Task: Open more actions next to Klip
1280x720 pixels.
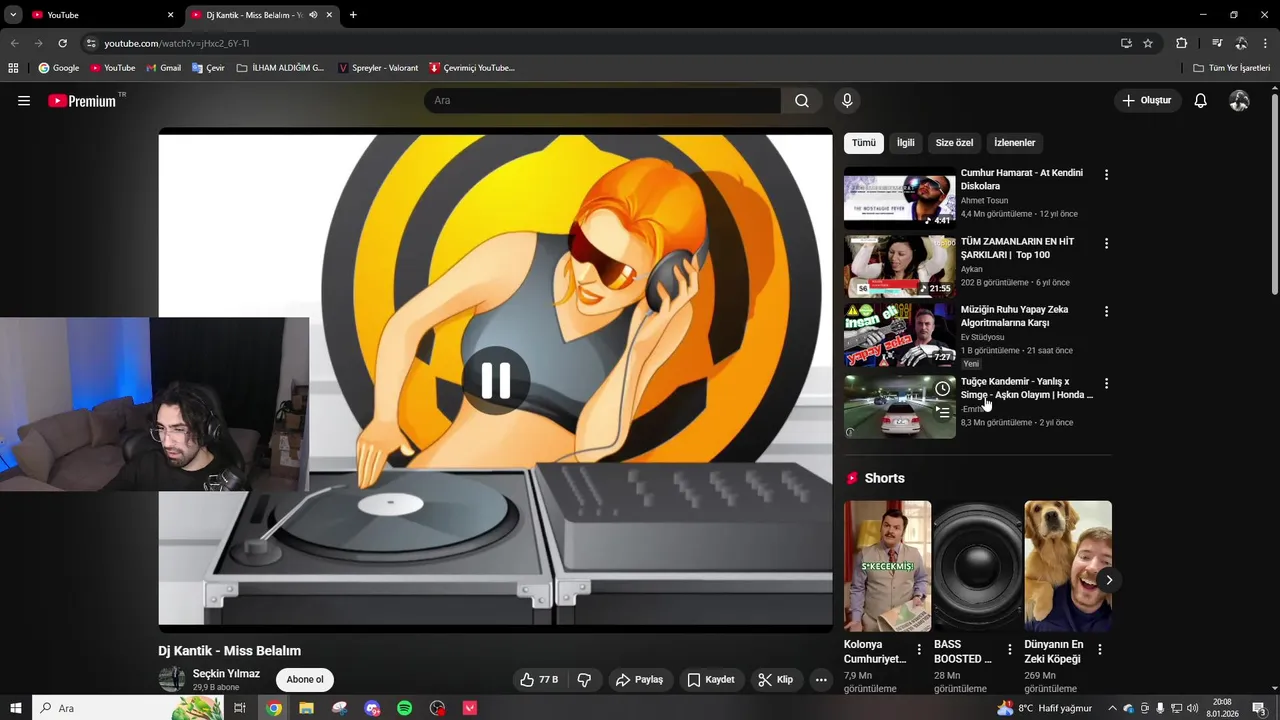Action: [821, 680]
